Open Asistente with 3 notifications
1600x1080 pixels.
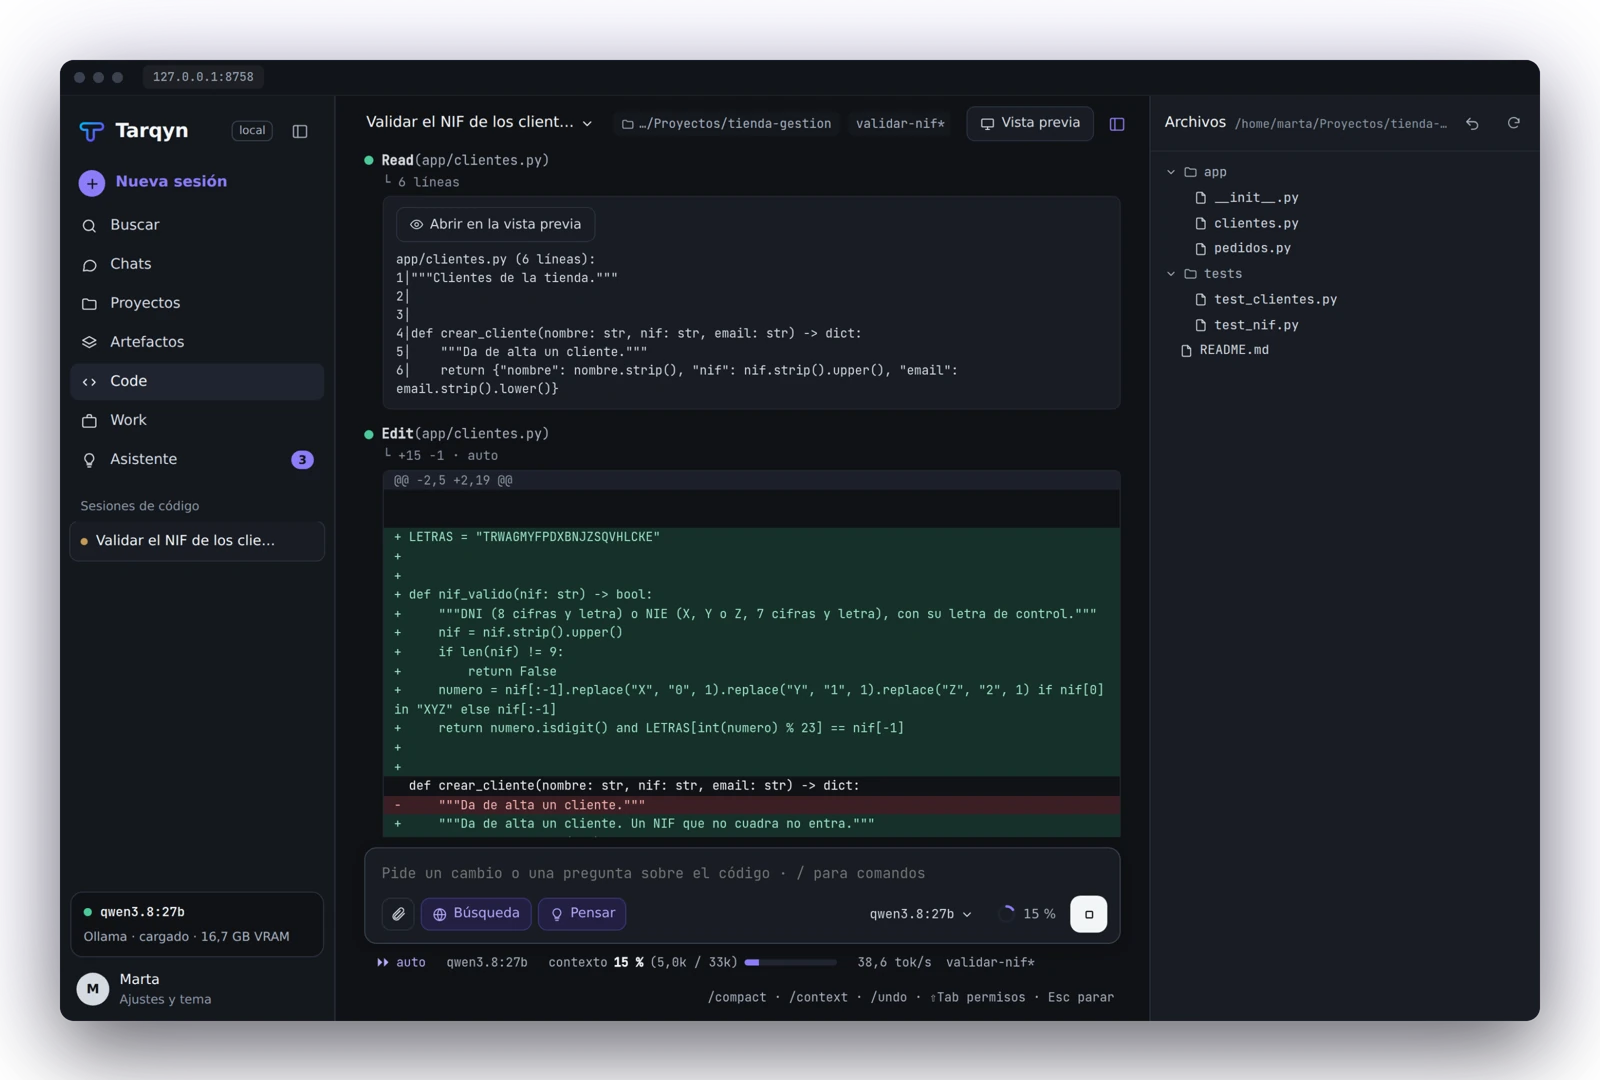[x=197, y=459]
